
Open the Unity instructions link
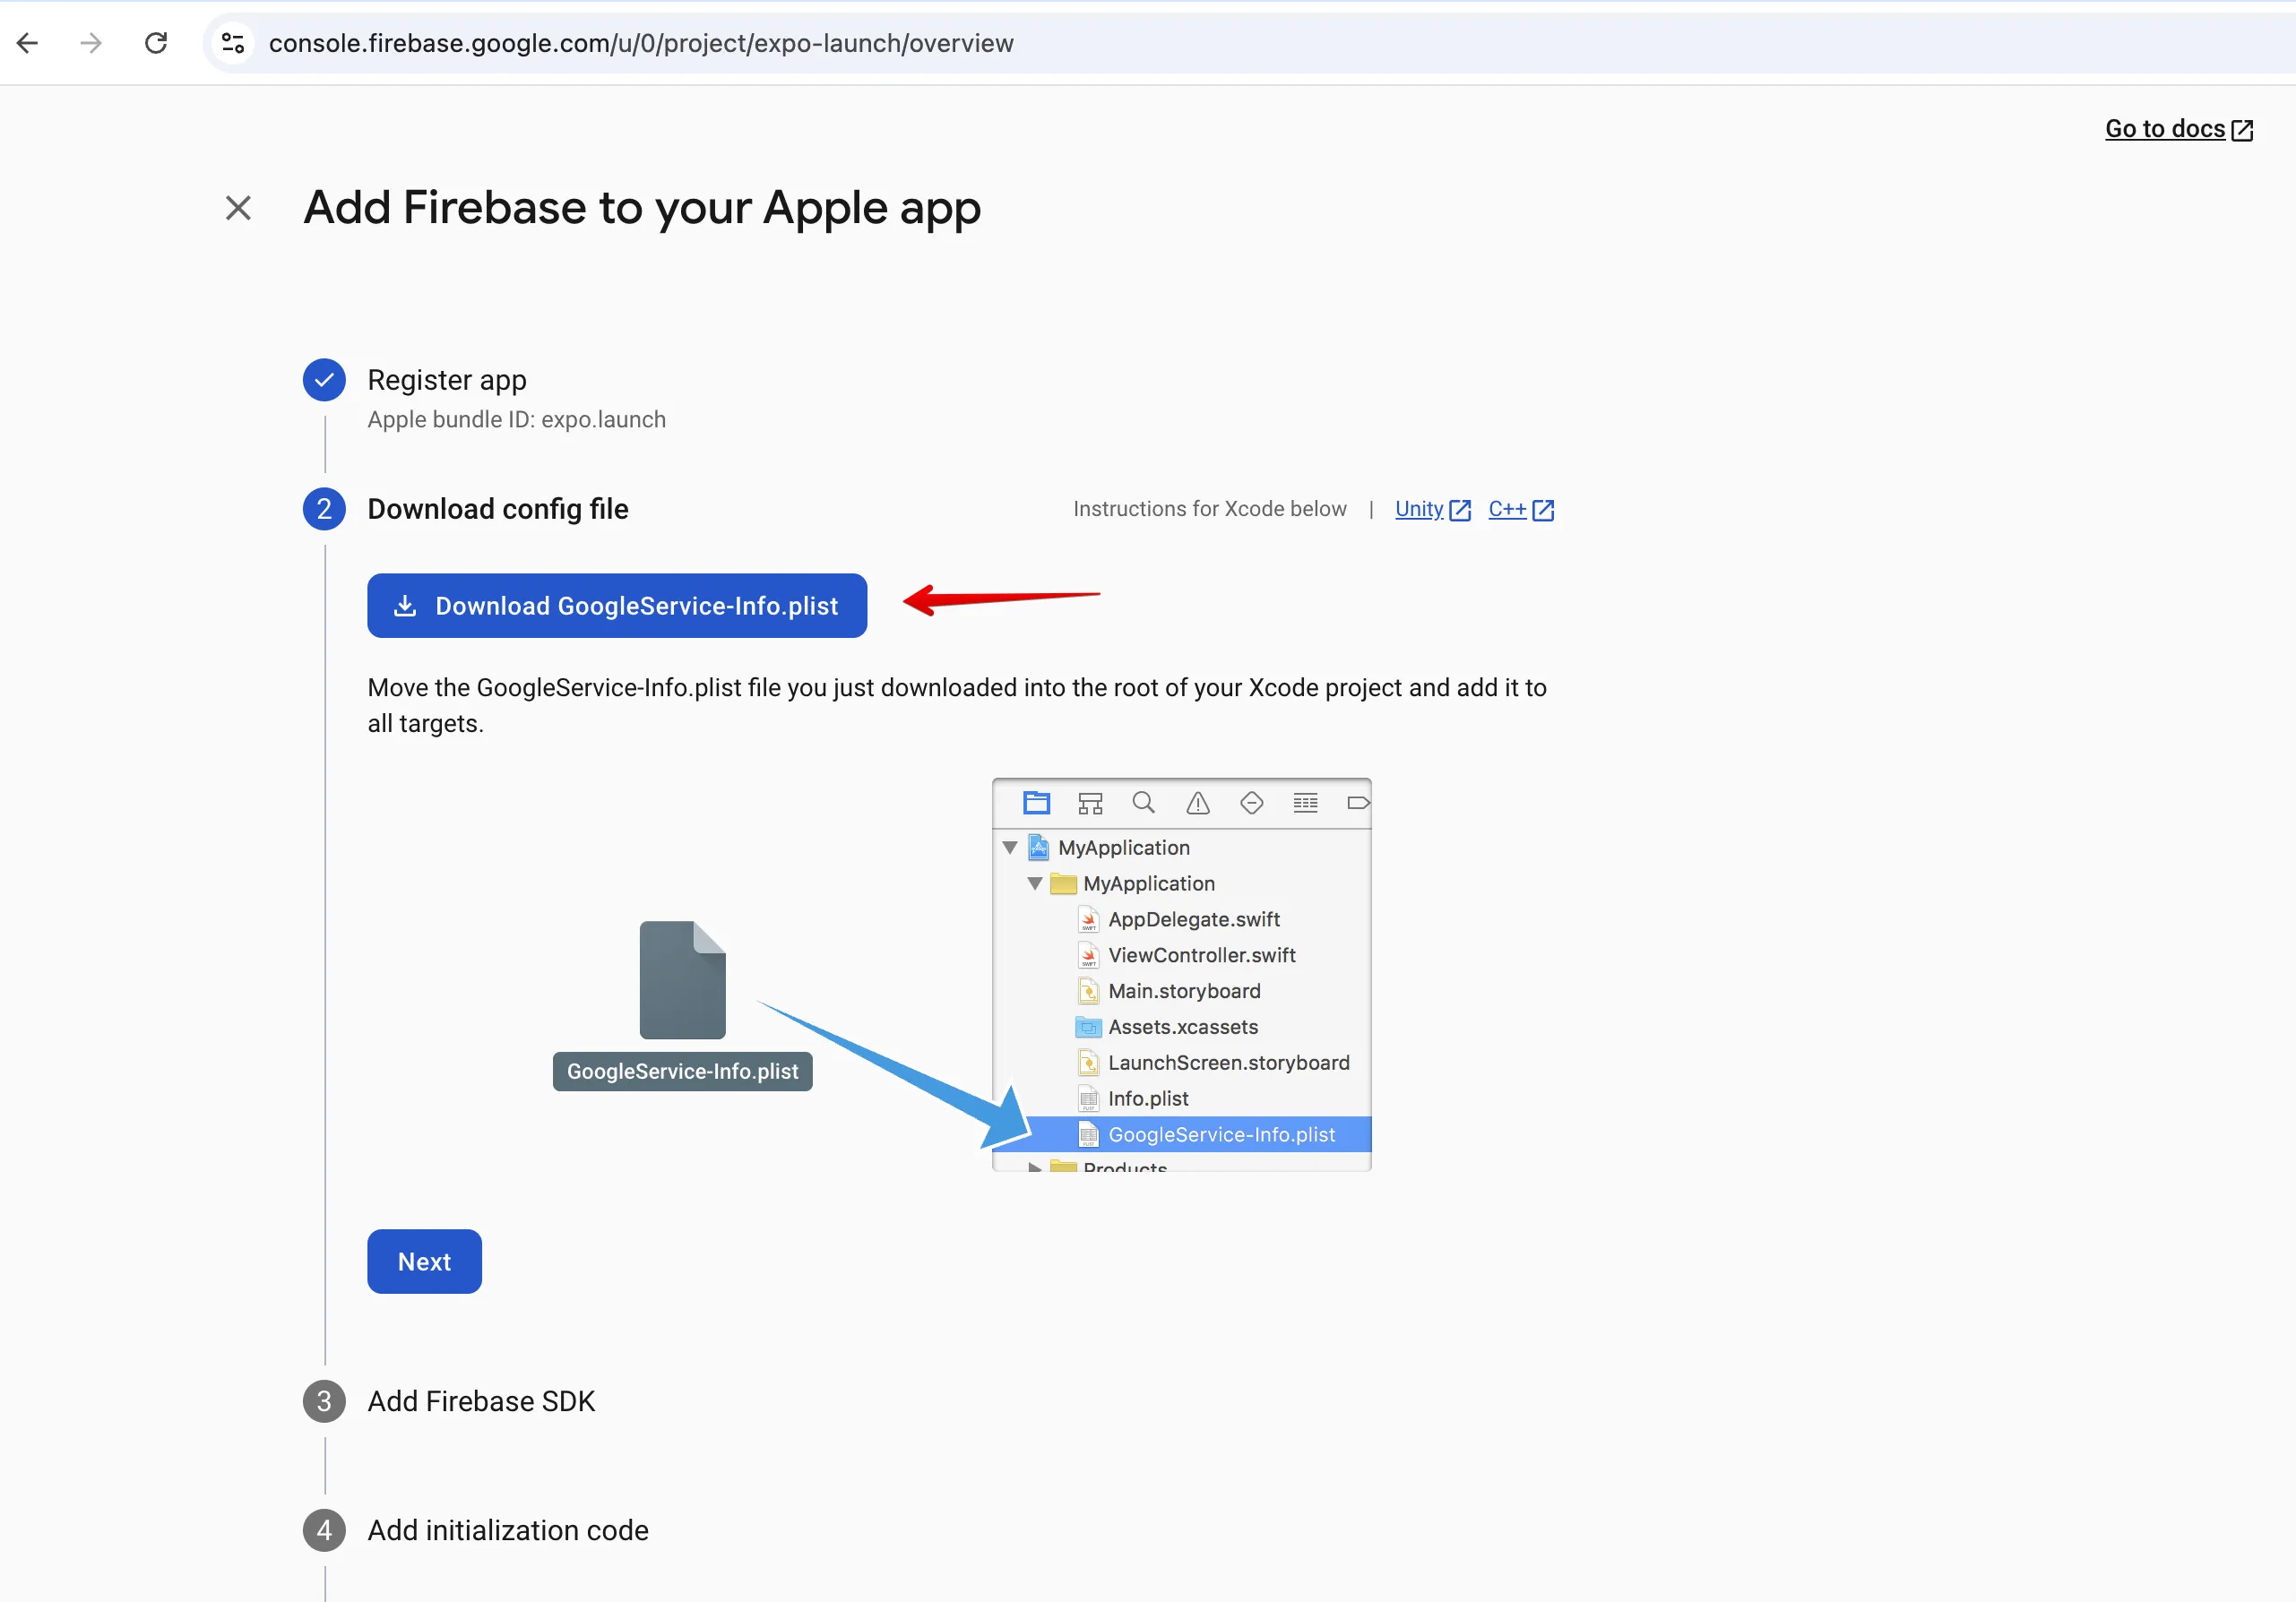pyautogui.click(x=1432, y=509)
